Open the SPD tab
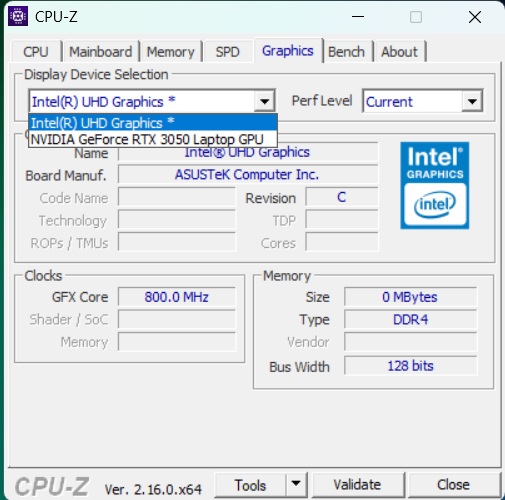 228,52
